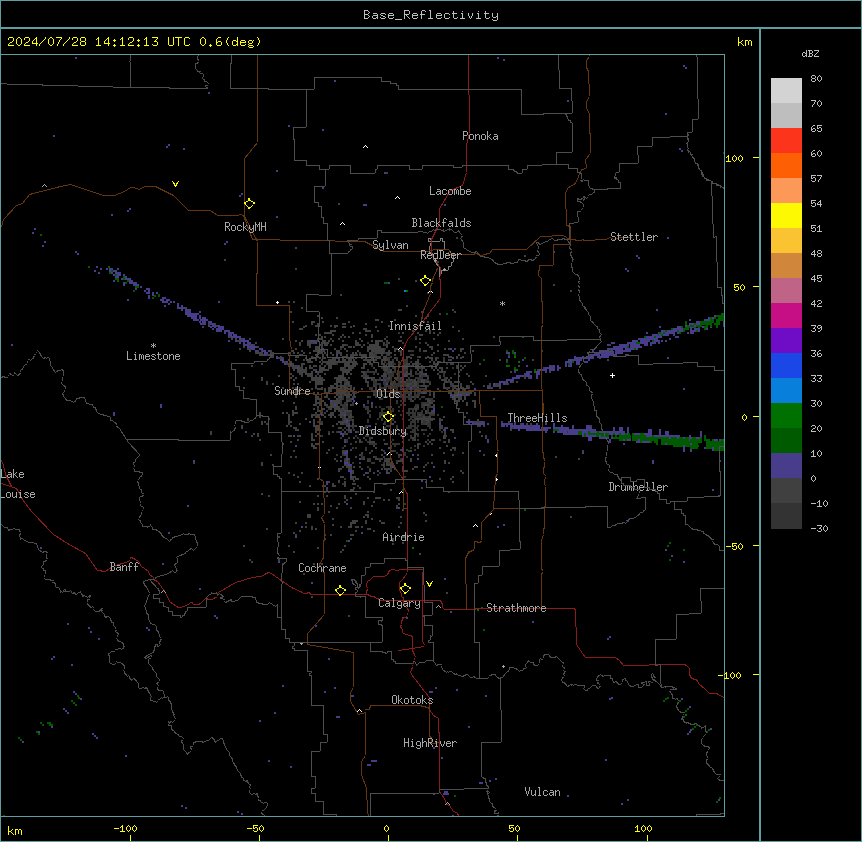Viewport: 862px width, 842px height.
Task: Click the Ponoka city label
Action: 480,136
